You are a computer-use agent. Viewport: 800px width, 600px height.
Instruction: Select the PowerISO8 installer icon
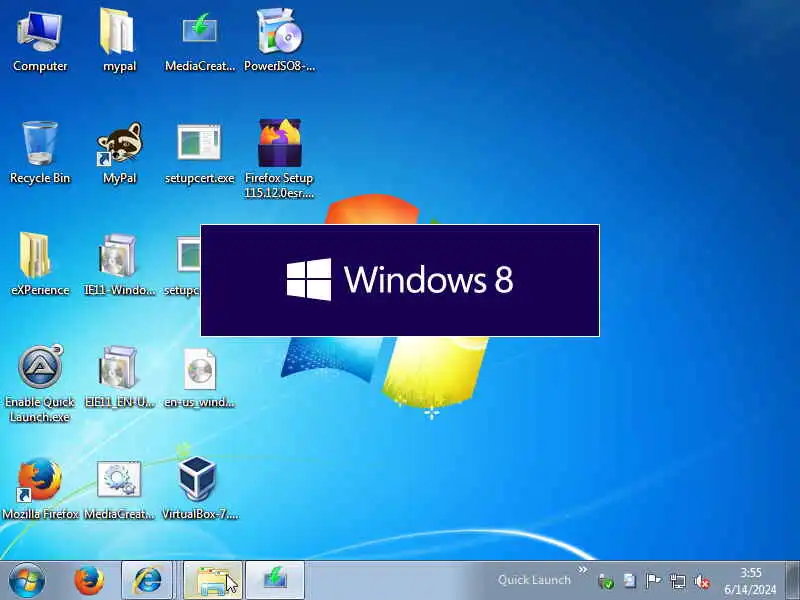click(x=280, y=41)
